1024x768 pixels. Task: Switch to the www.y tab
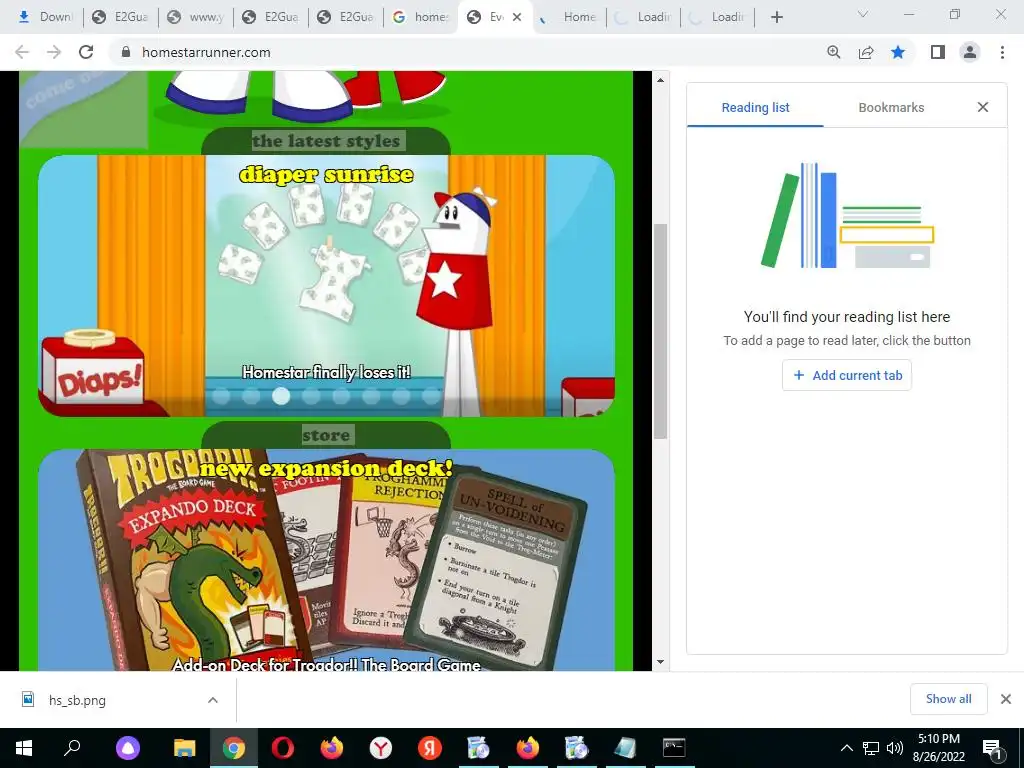click(197, 17)
